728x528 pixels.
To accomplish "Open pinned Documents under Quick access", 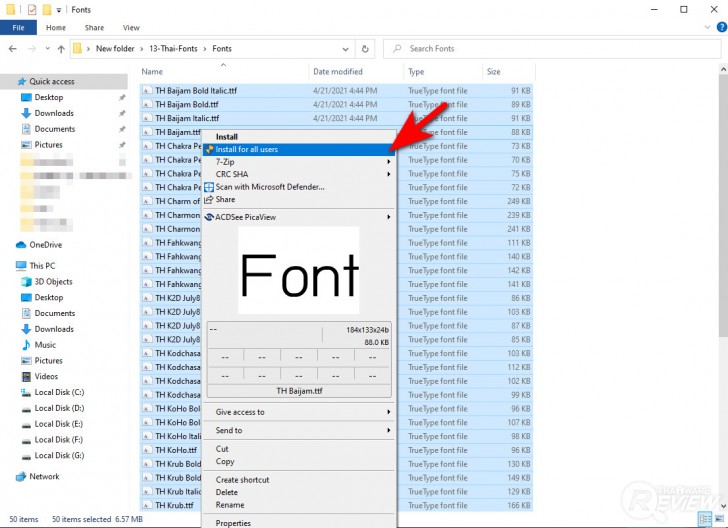I will pyautogui.click(x=54, y=129).
